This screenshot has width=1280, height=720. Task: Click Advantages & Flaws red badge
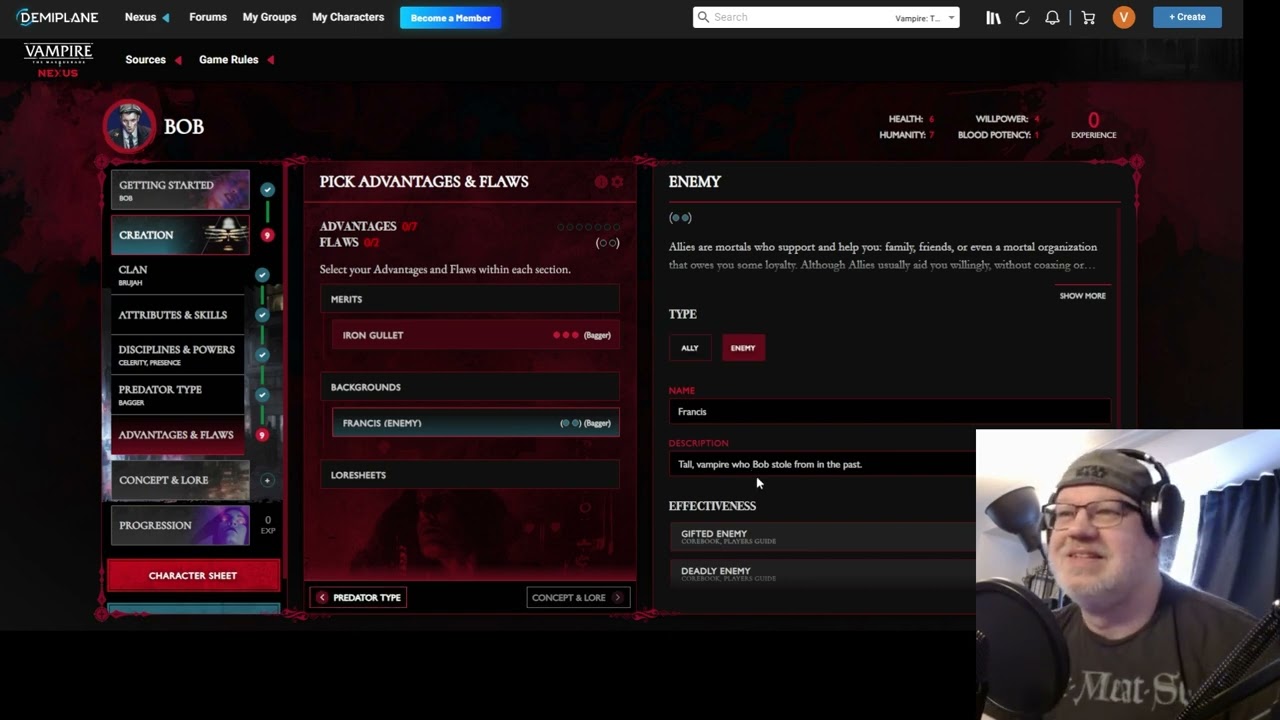click(x=262, y=435)
